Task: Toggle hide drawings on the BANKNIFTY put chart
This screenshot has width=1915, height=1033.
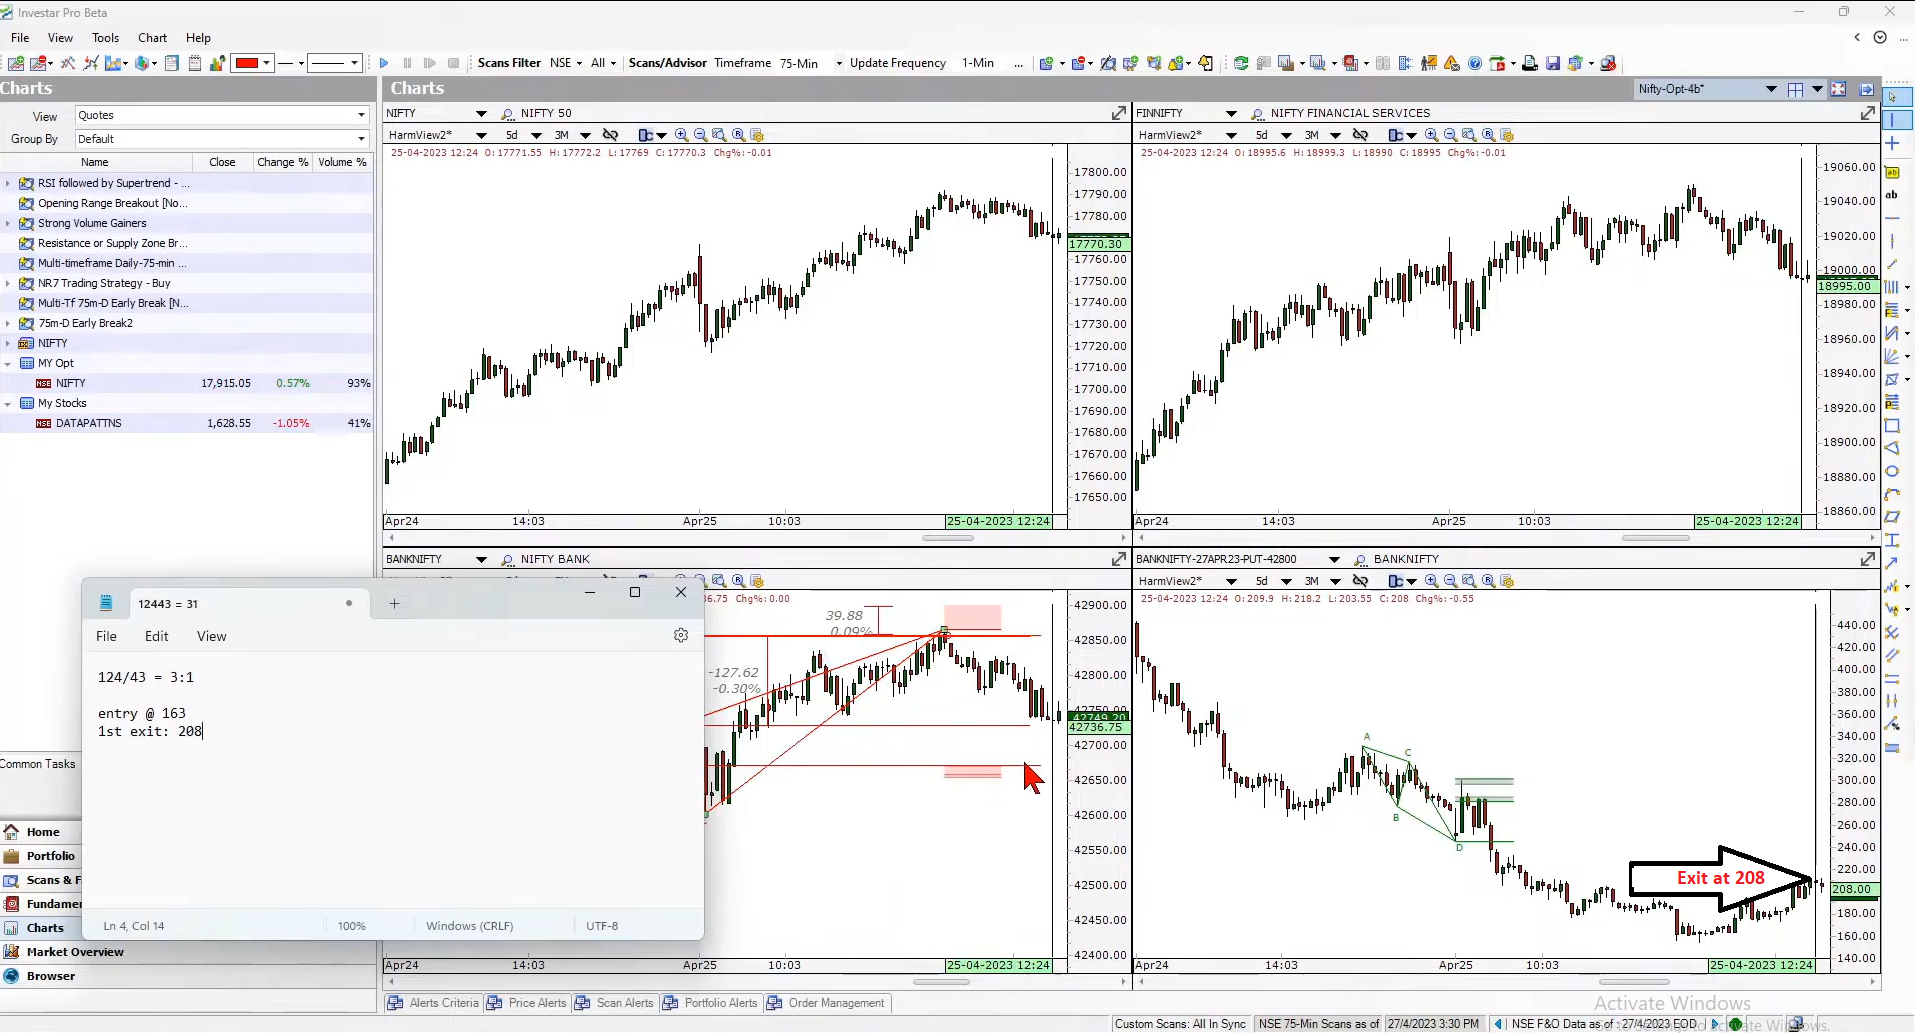Action: click(1361, 581)
